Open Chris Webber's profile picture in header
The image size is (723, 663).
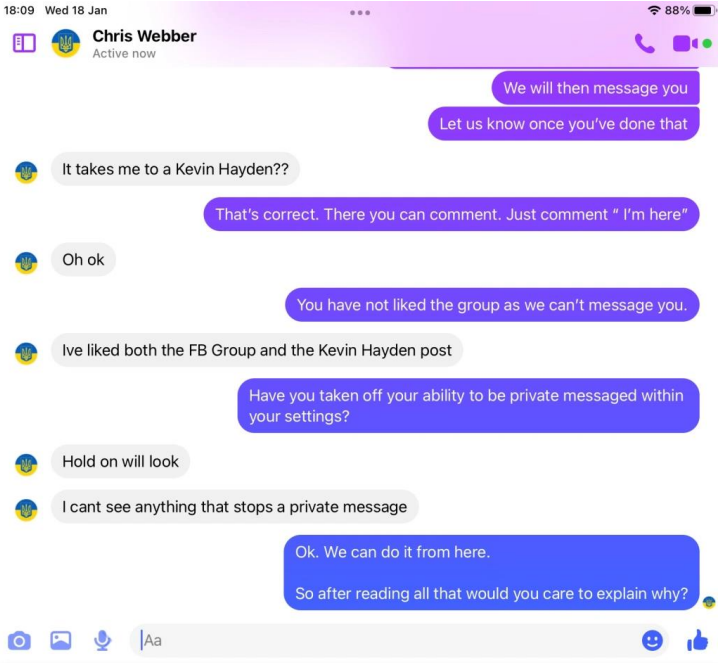(x=65, y=43)
